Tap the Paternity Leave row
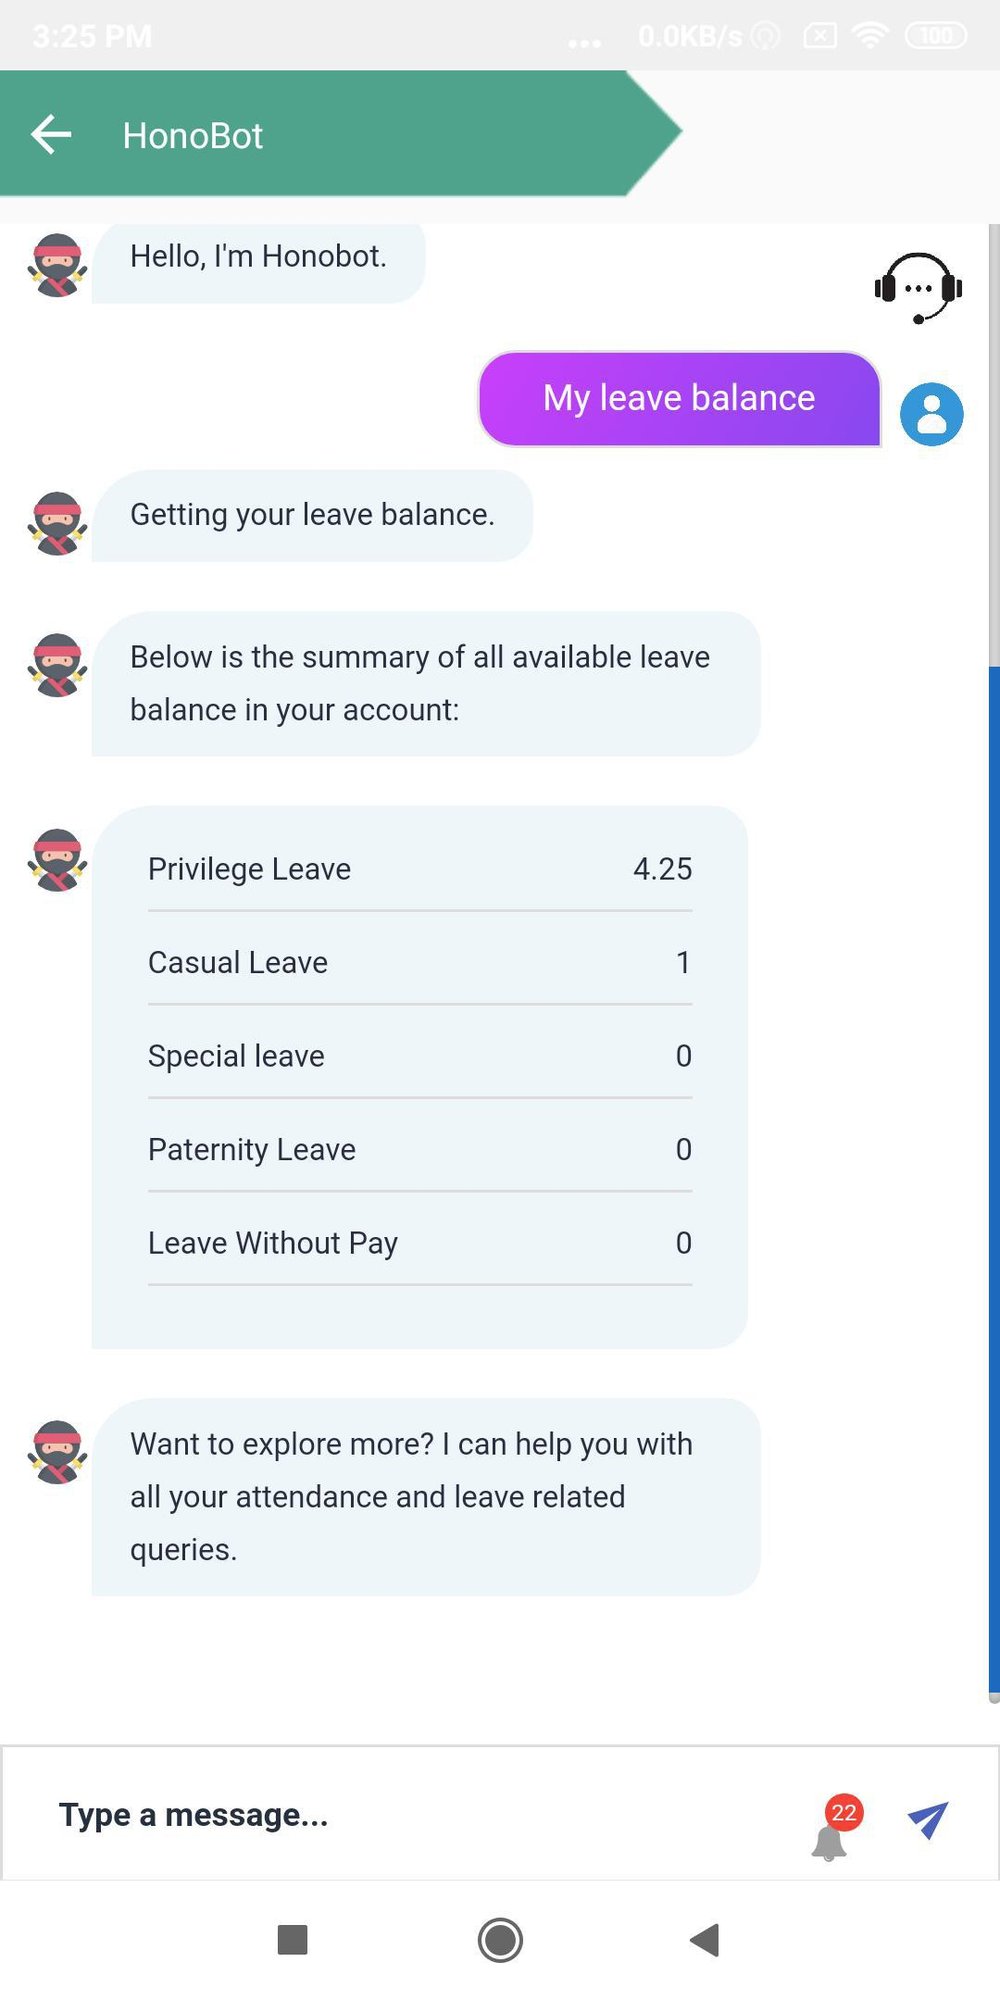1000x2000 pixels. pos(420,1149)
